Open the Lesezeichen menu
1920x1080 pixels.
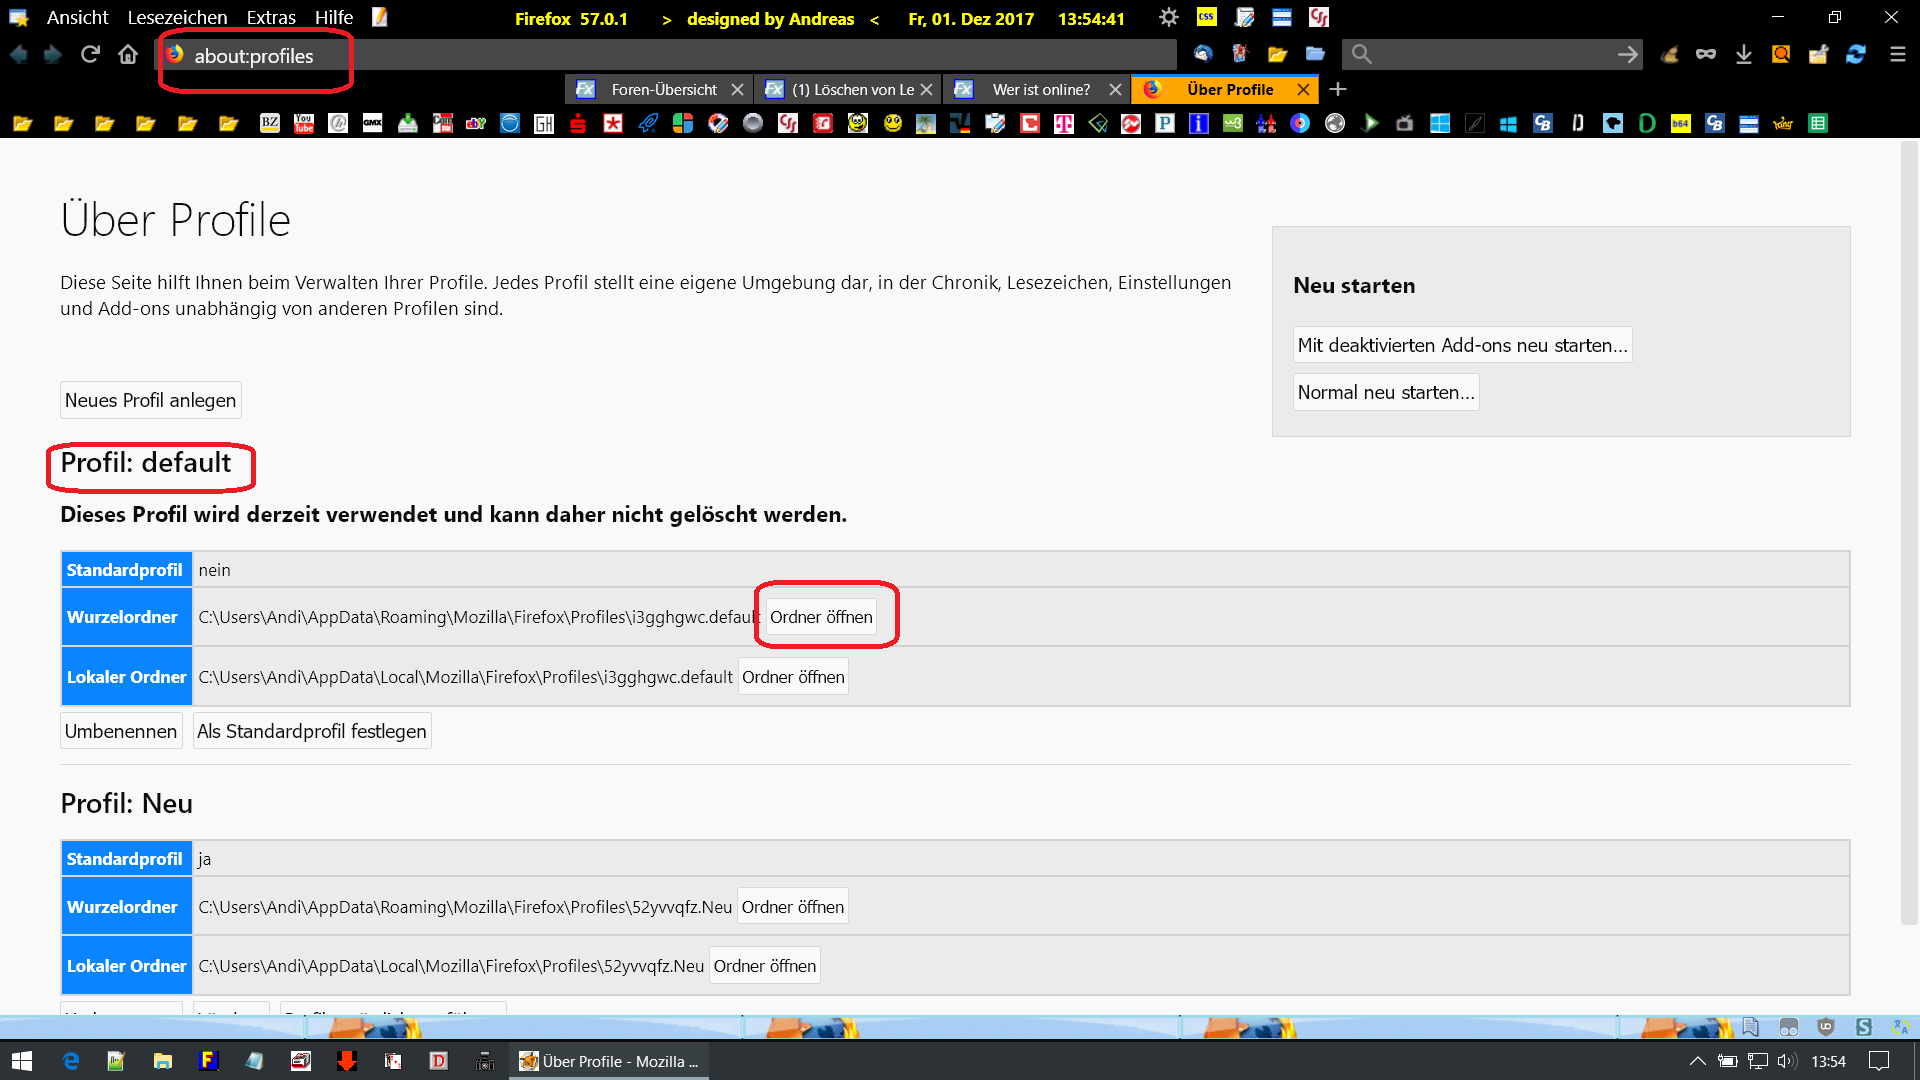177,17
